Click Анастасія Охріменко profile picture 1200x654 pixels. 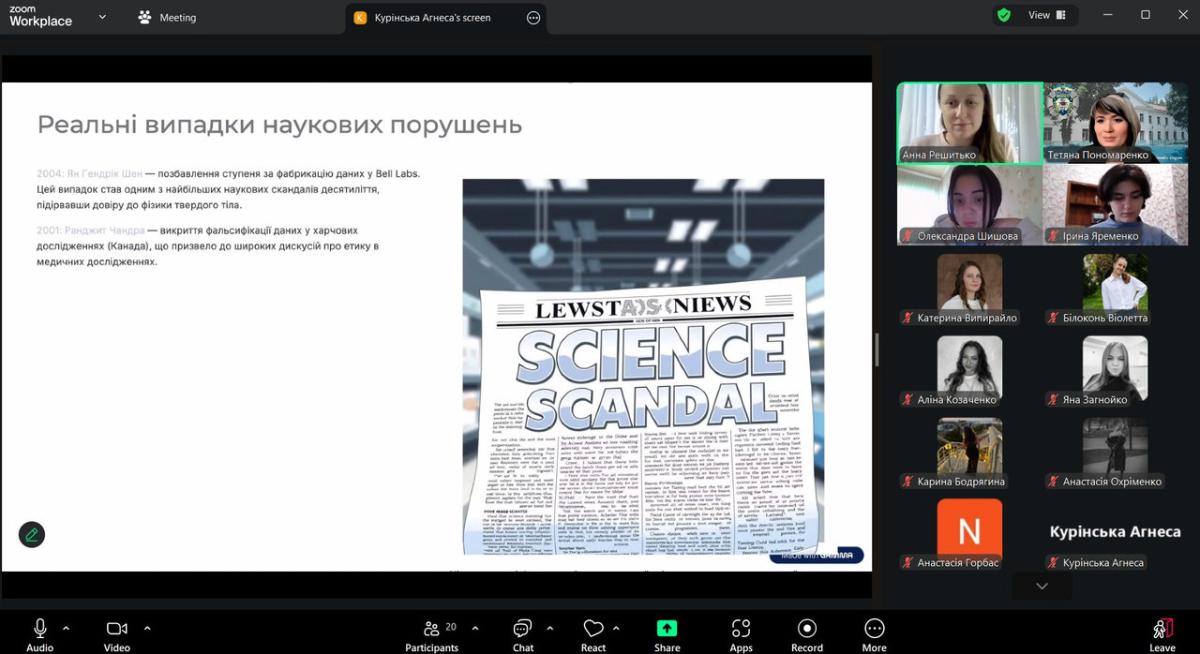1115,446
